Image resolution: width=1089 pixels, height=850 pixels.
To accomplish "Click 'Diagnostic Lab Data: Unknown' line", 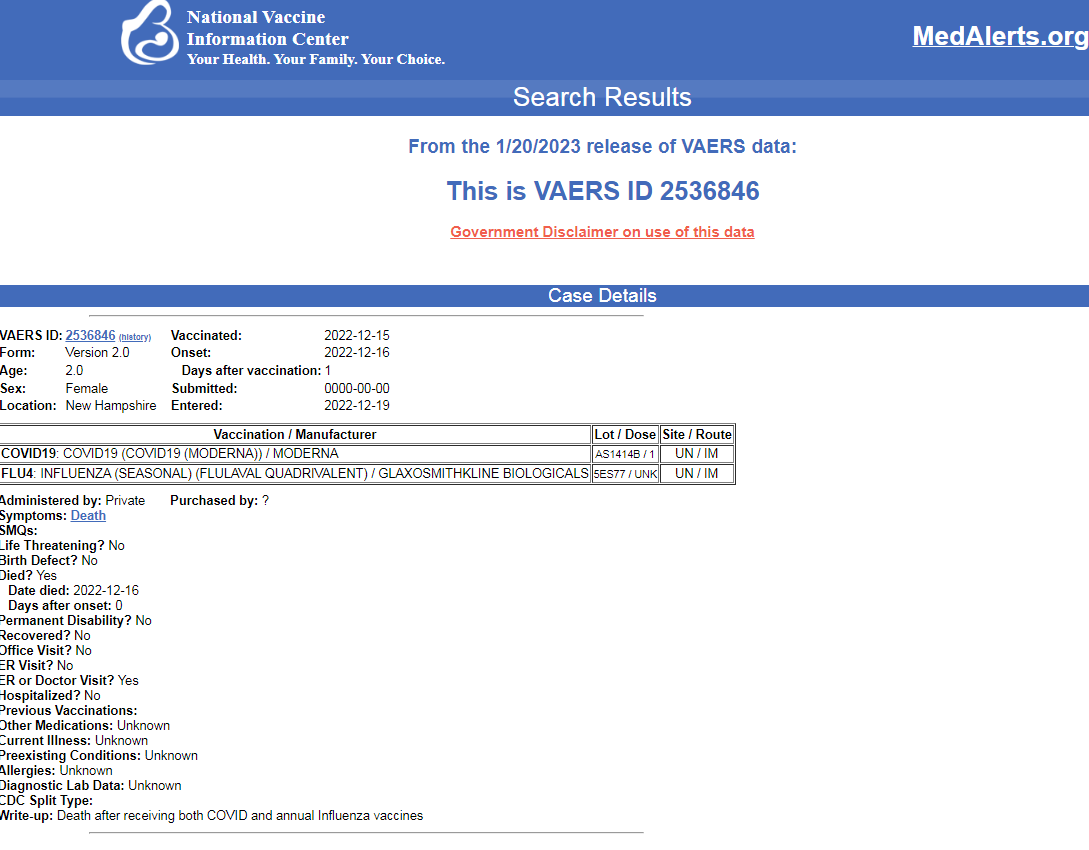I will click(x=90, y=785).
